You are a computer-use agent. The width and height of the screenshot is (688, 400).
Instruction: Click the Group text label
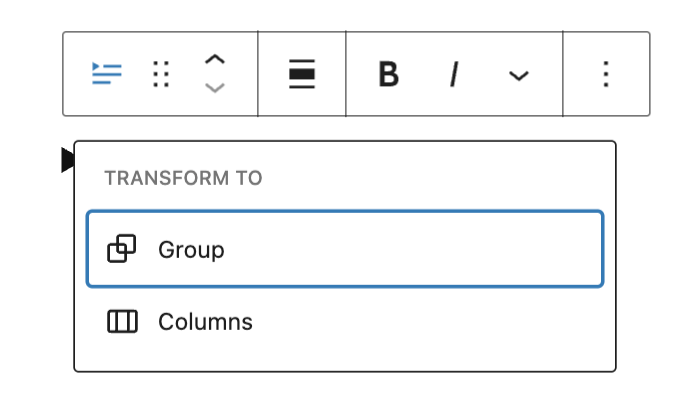[191, 249]
